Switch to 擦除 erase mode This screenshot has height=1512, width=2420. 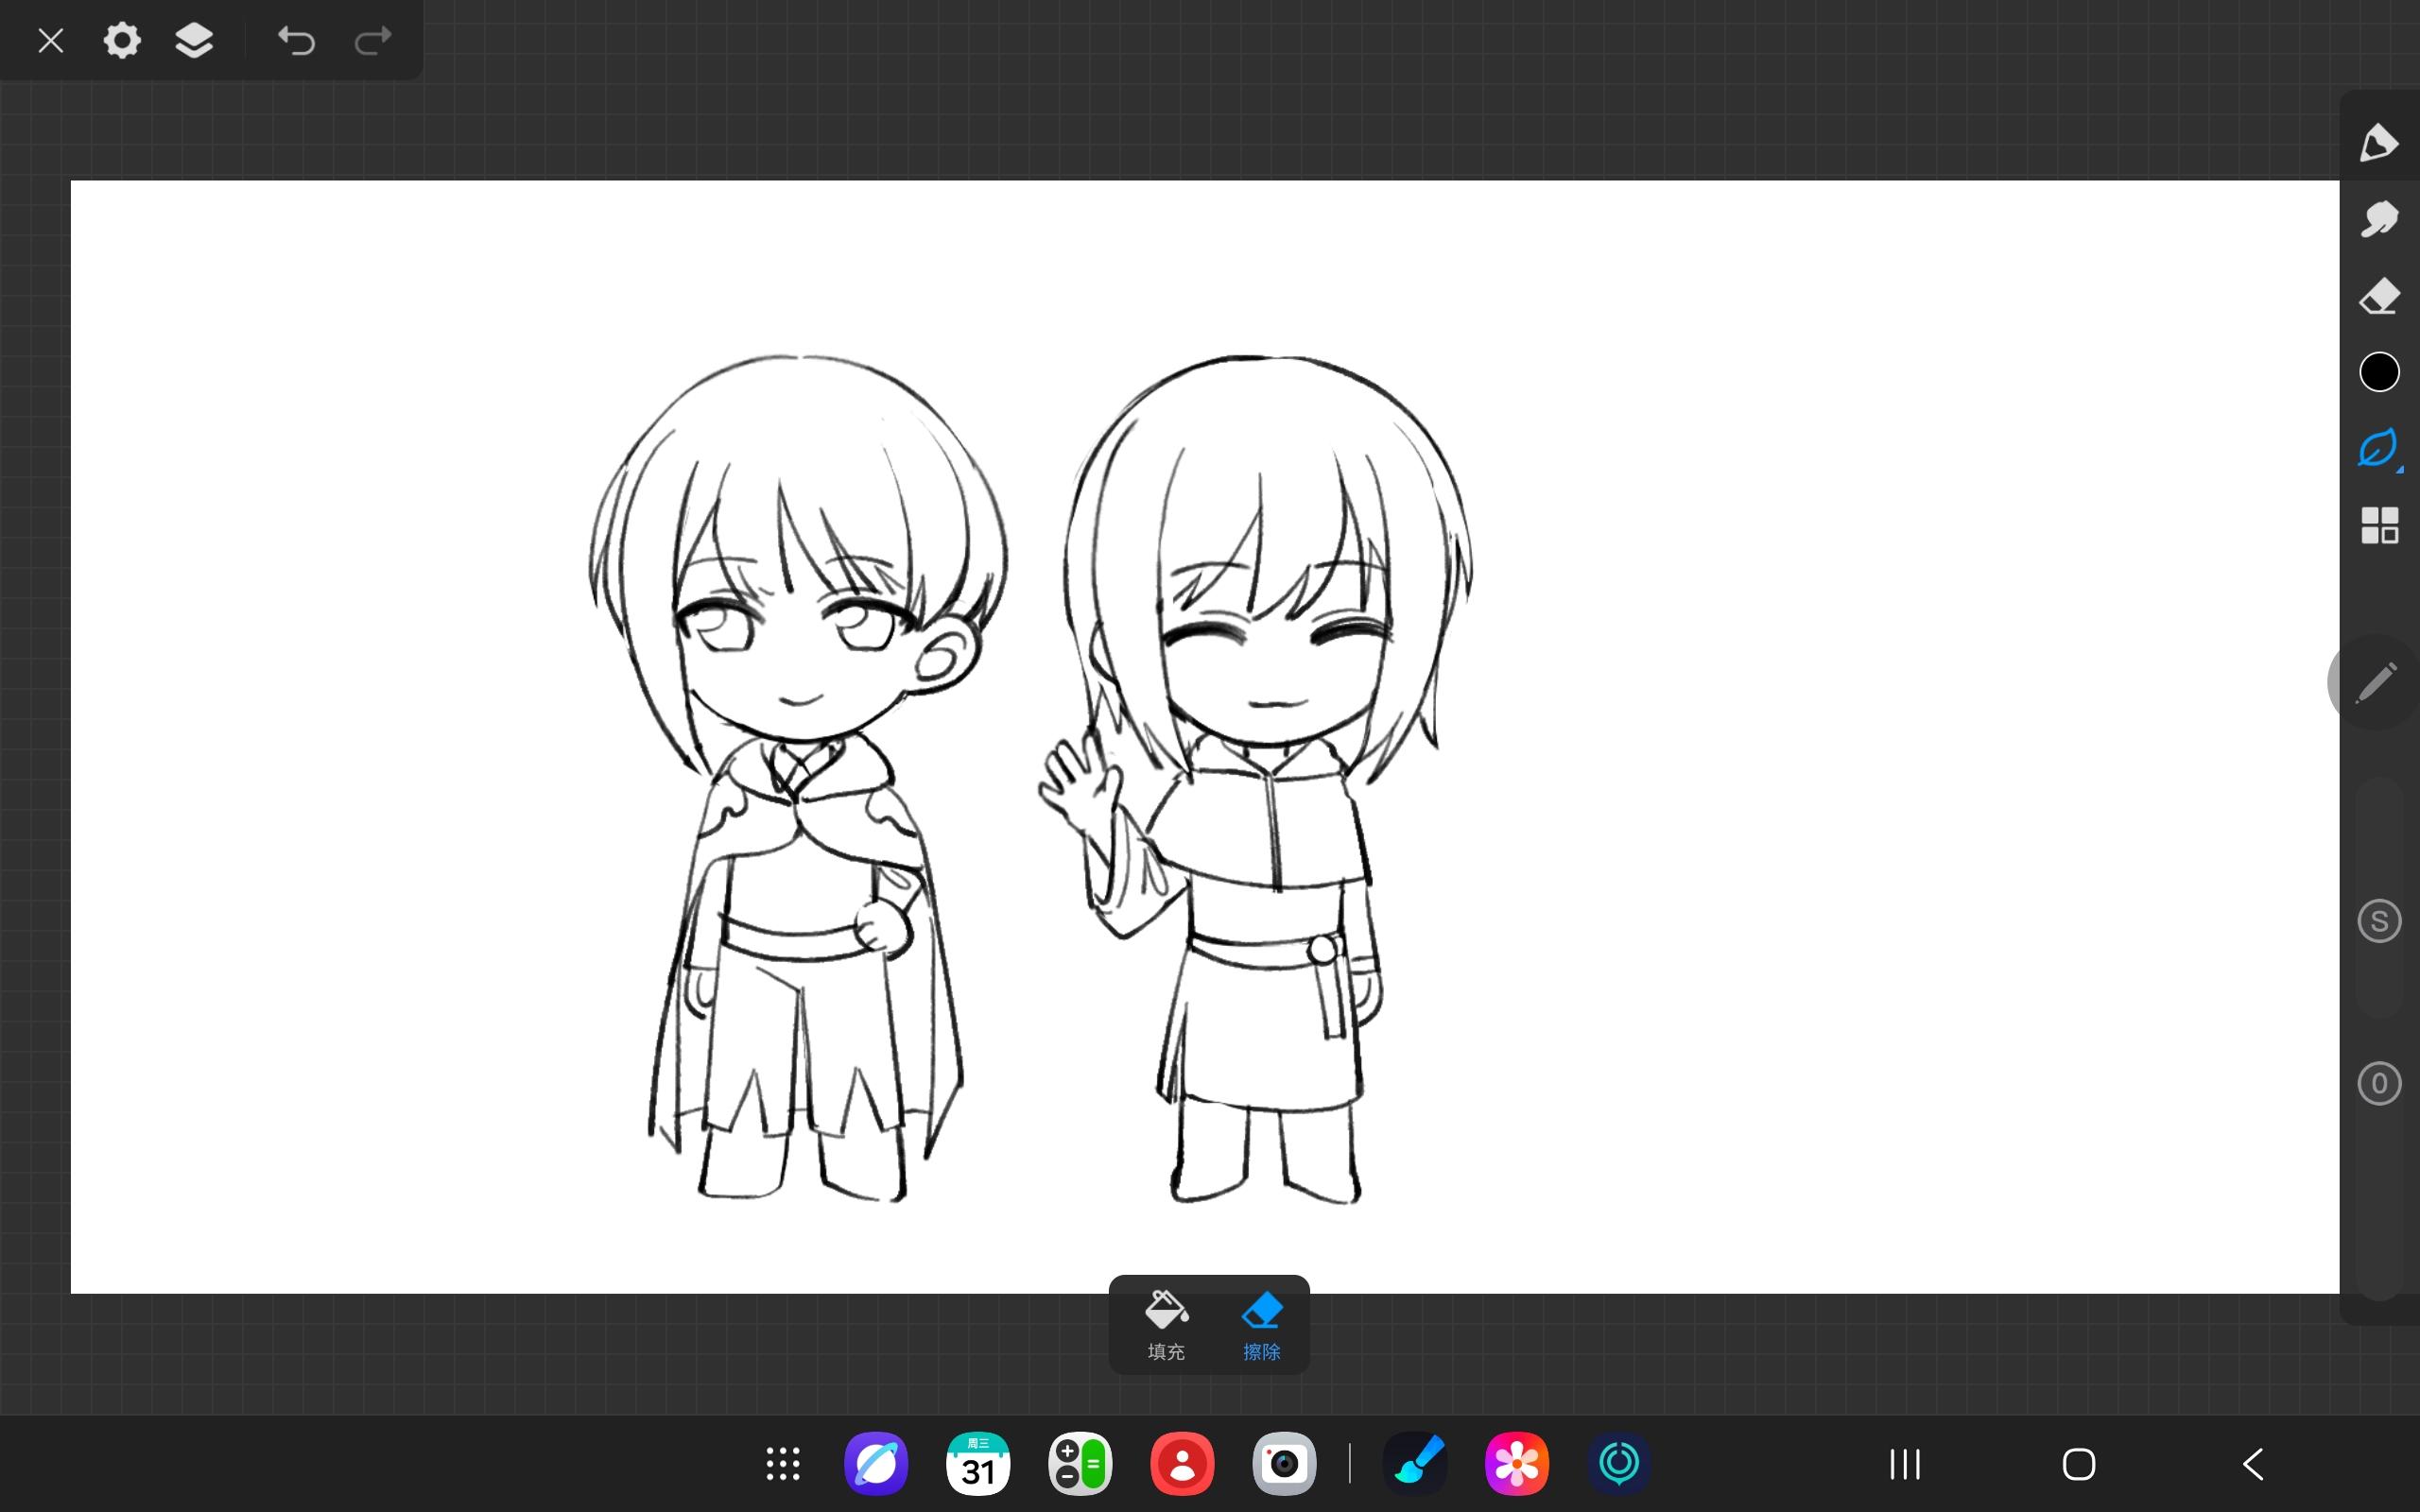coord(1261,1324)
